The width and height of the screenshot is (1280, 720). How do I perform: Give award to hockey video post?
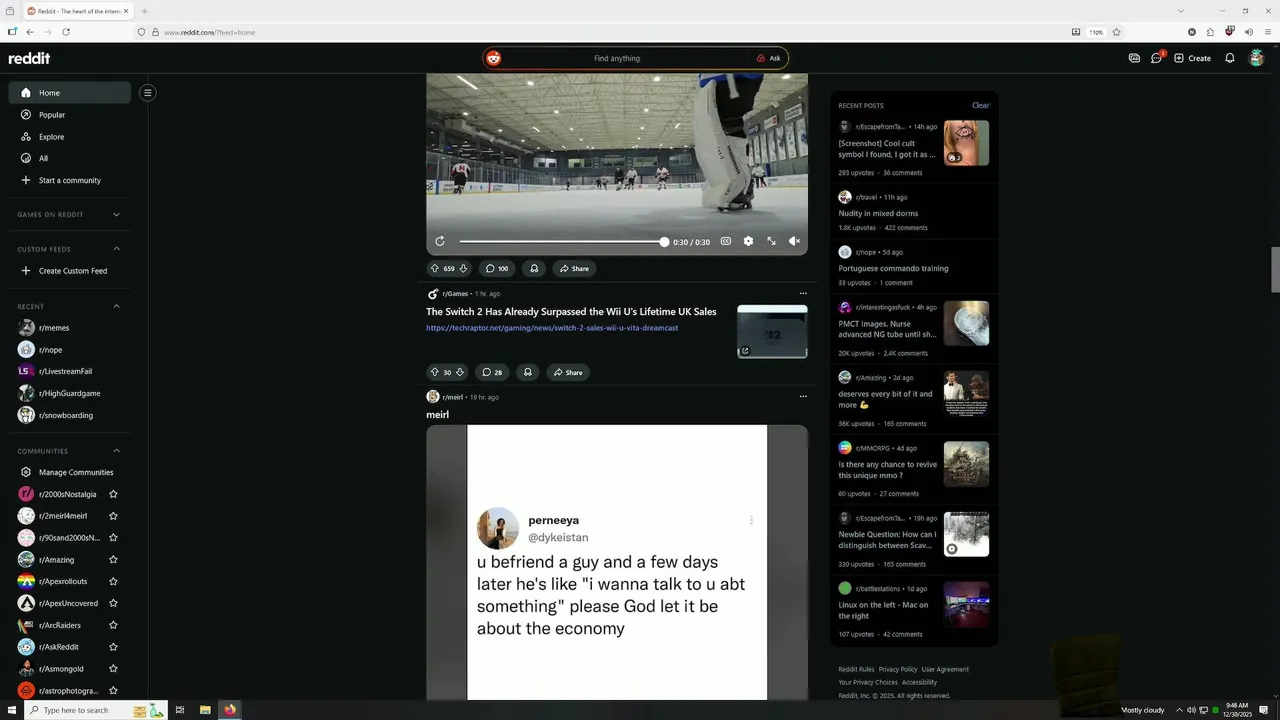point(534,268)
